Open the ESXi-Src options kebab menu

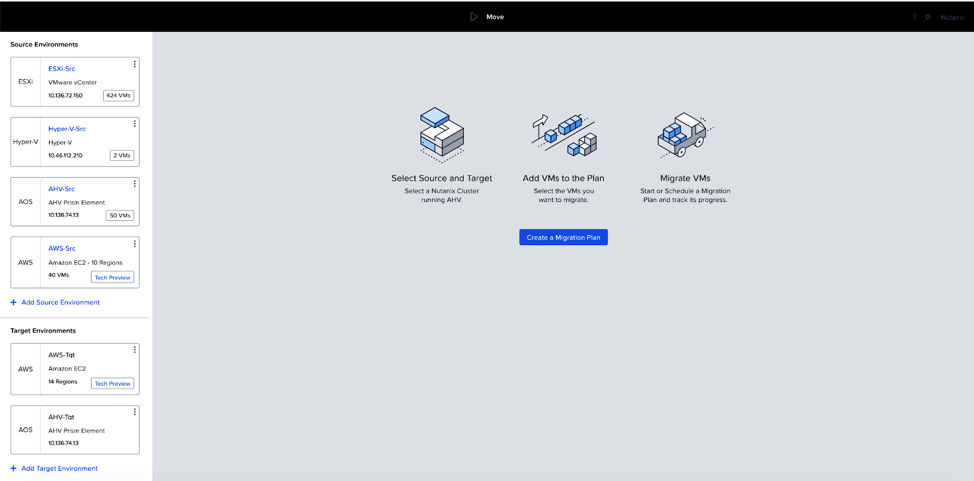click(135, 64)
